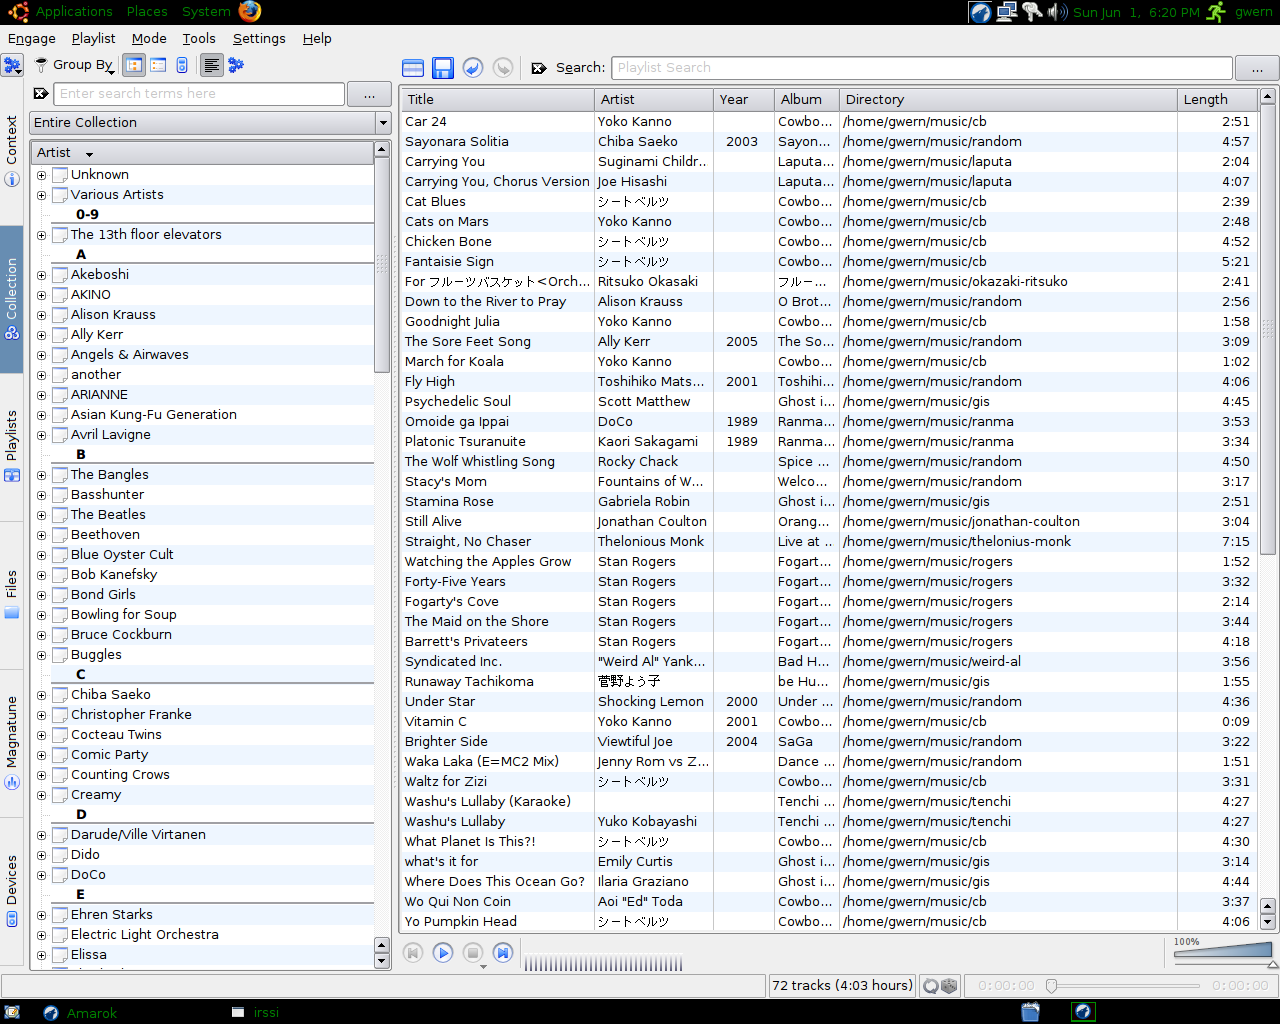
Task: Toggle Show Divider button
Action: (211, 65)
